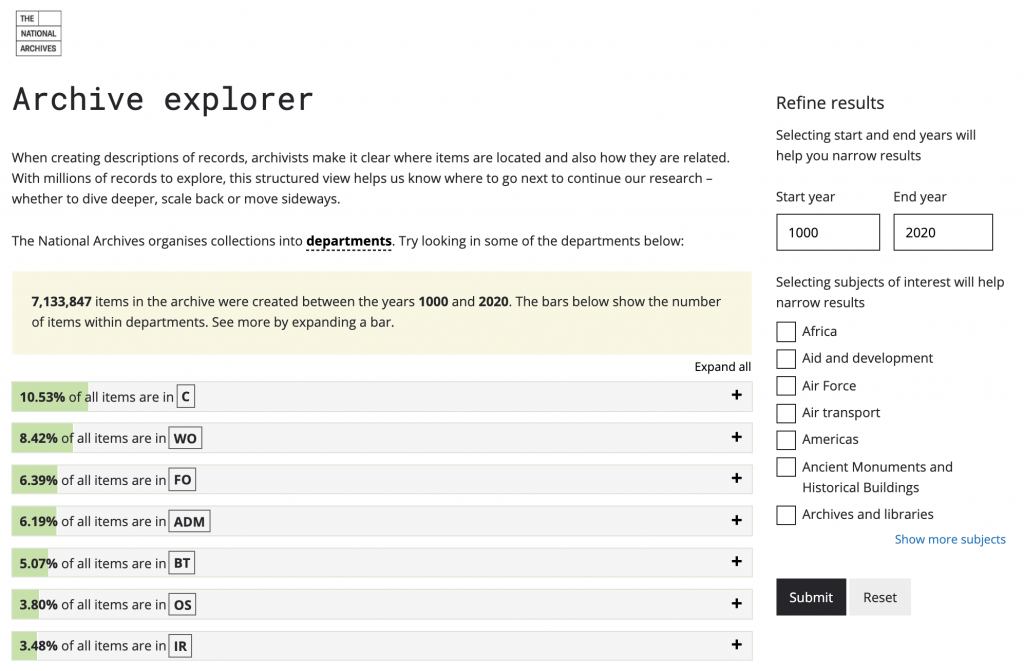Viewport: 1024px width, 671px height.
Task: Click the FO department code label
Action: click(182, 480)
